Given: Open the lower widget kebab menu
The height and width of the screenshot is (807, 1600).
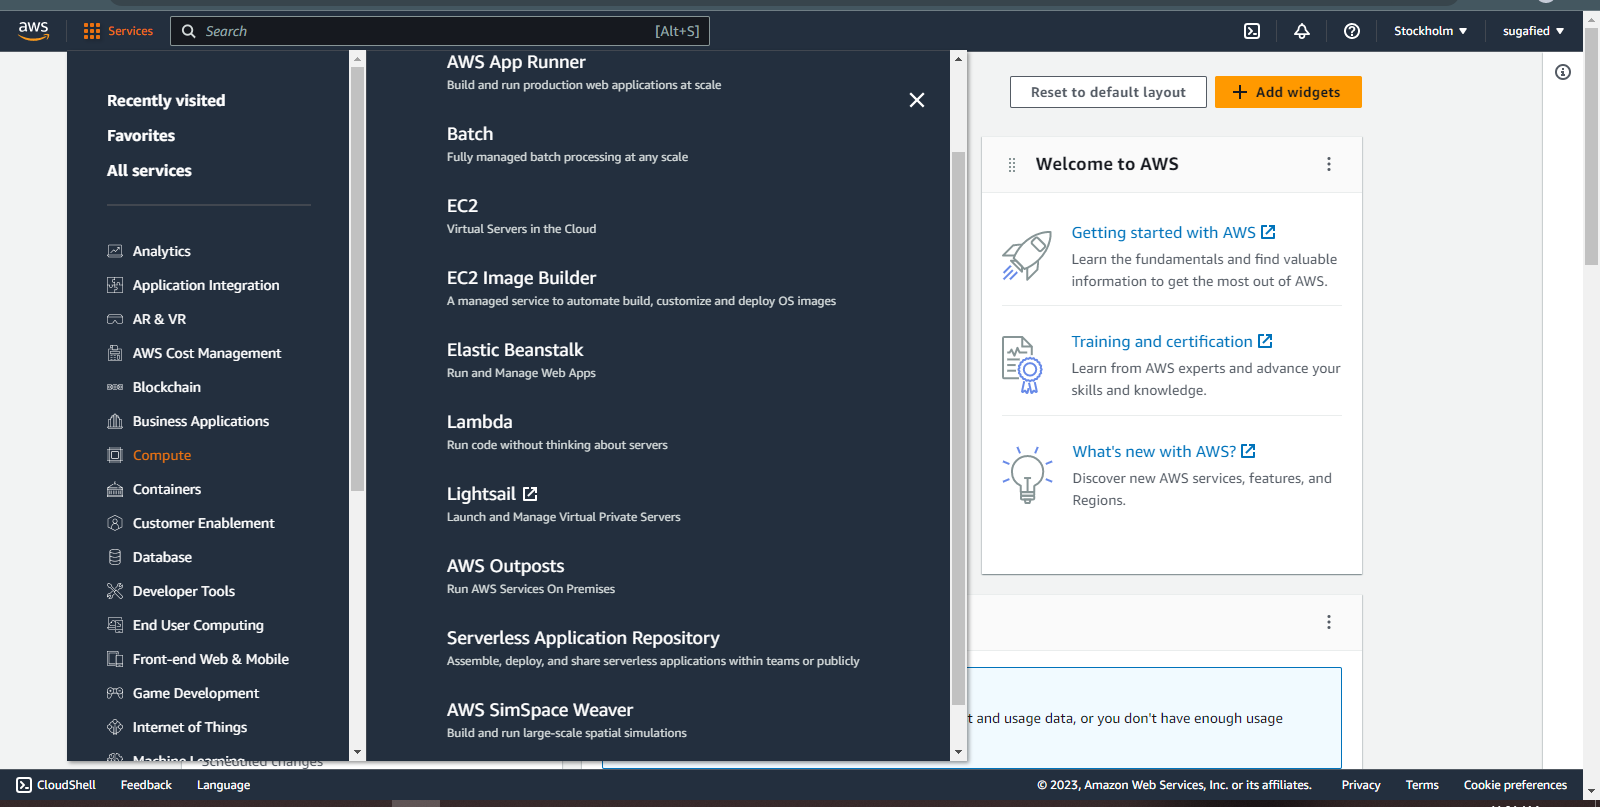Looking at the screenshot, I should [1329, 622].
